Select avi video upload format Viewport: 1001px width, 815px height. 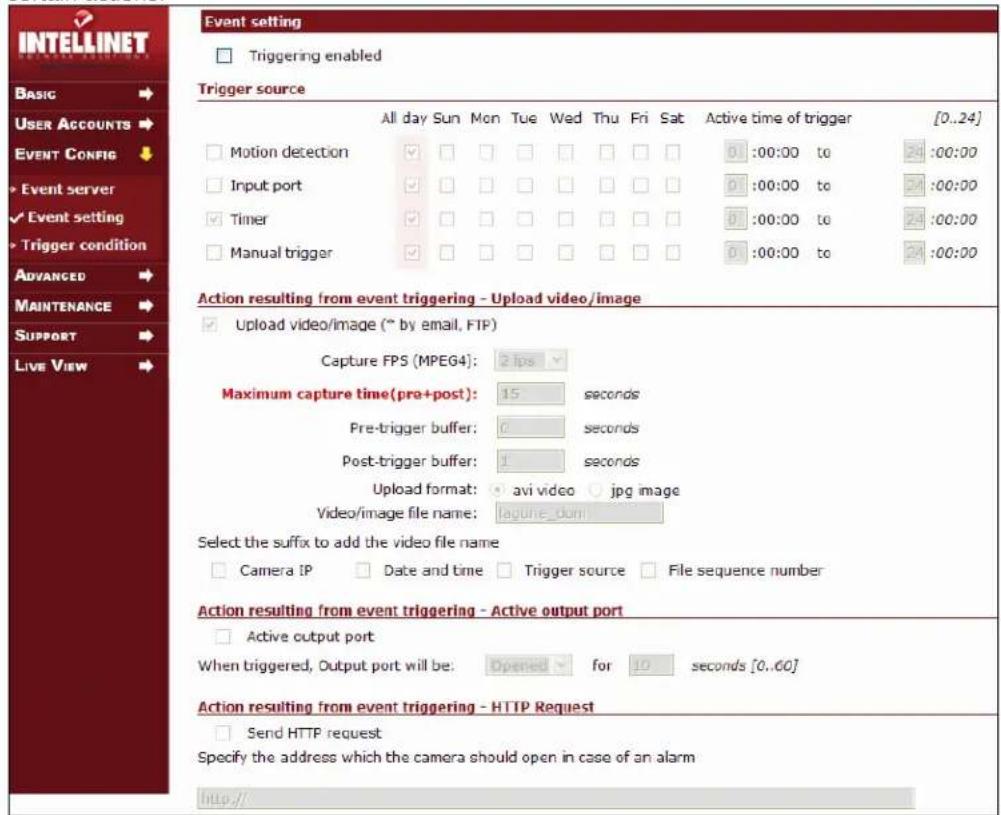tap(497, 490)
